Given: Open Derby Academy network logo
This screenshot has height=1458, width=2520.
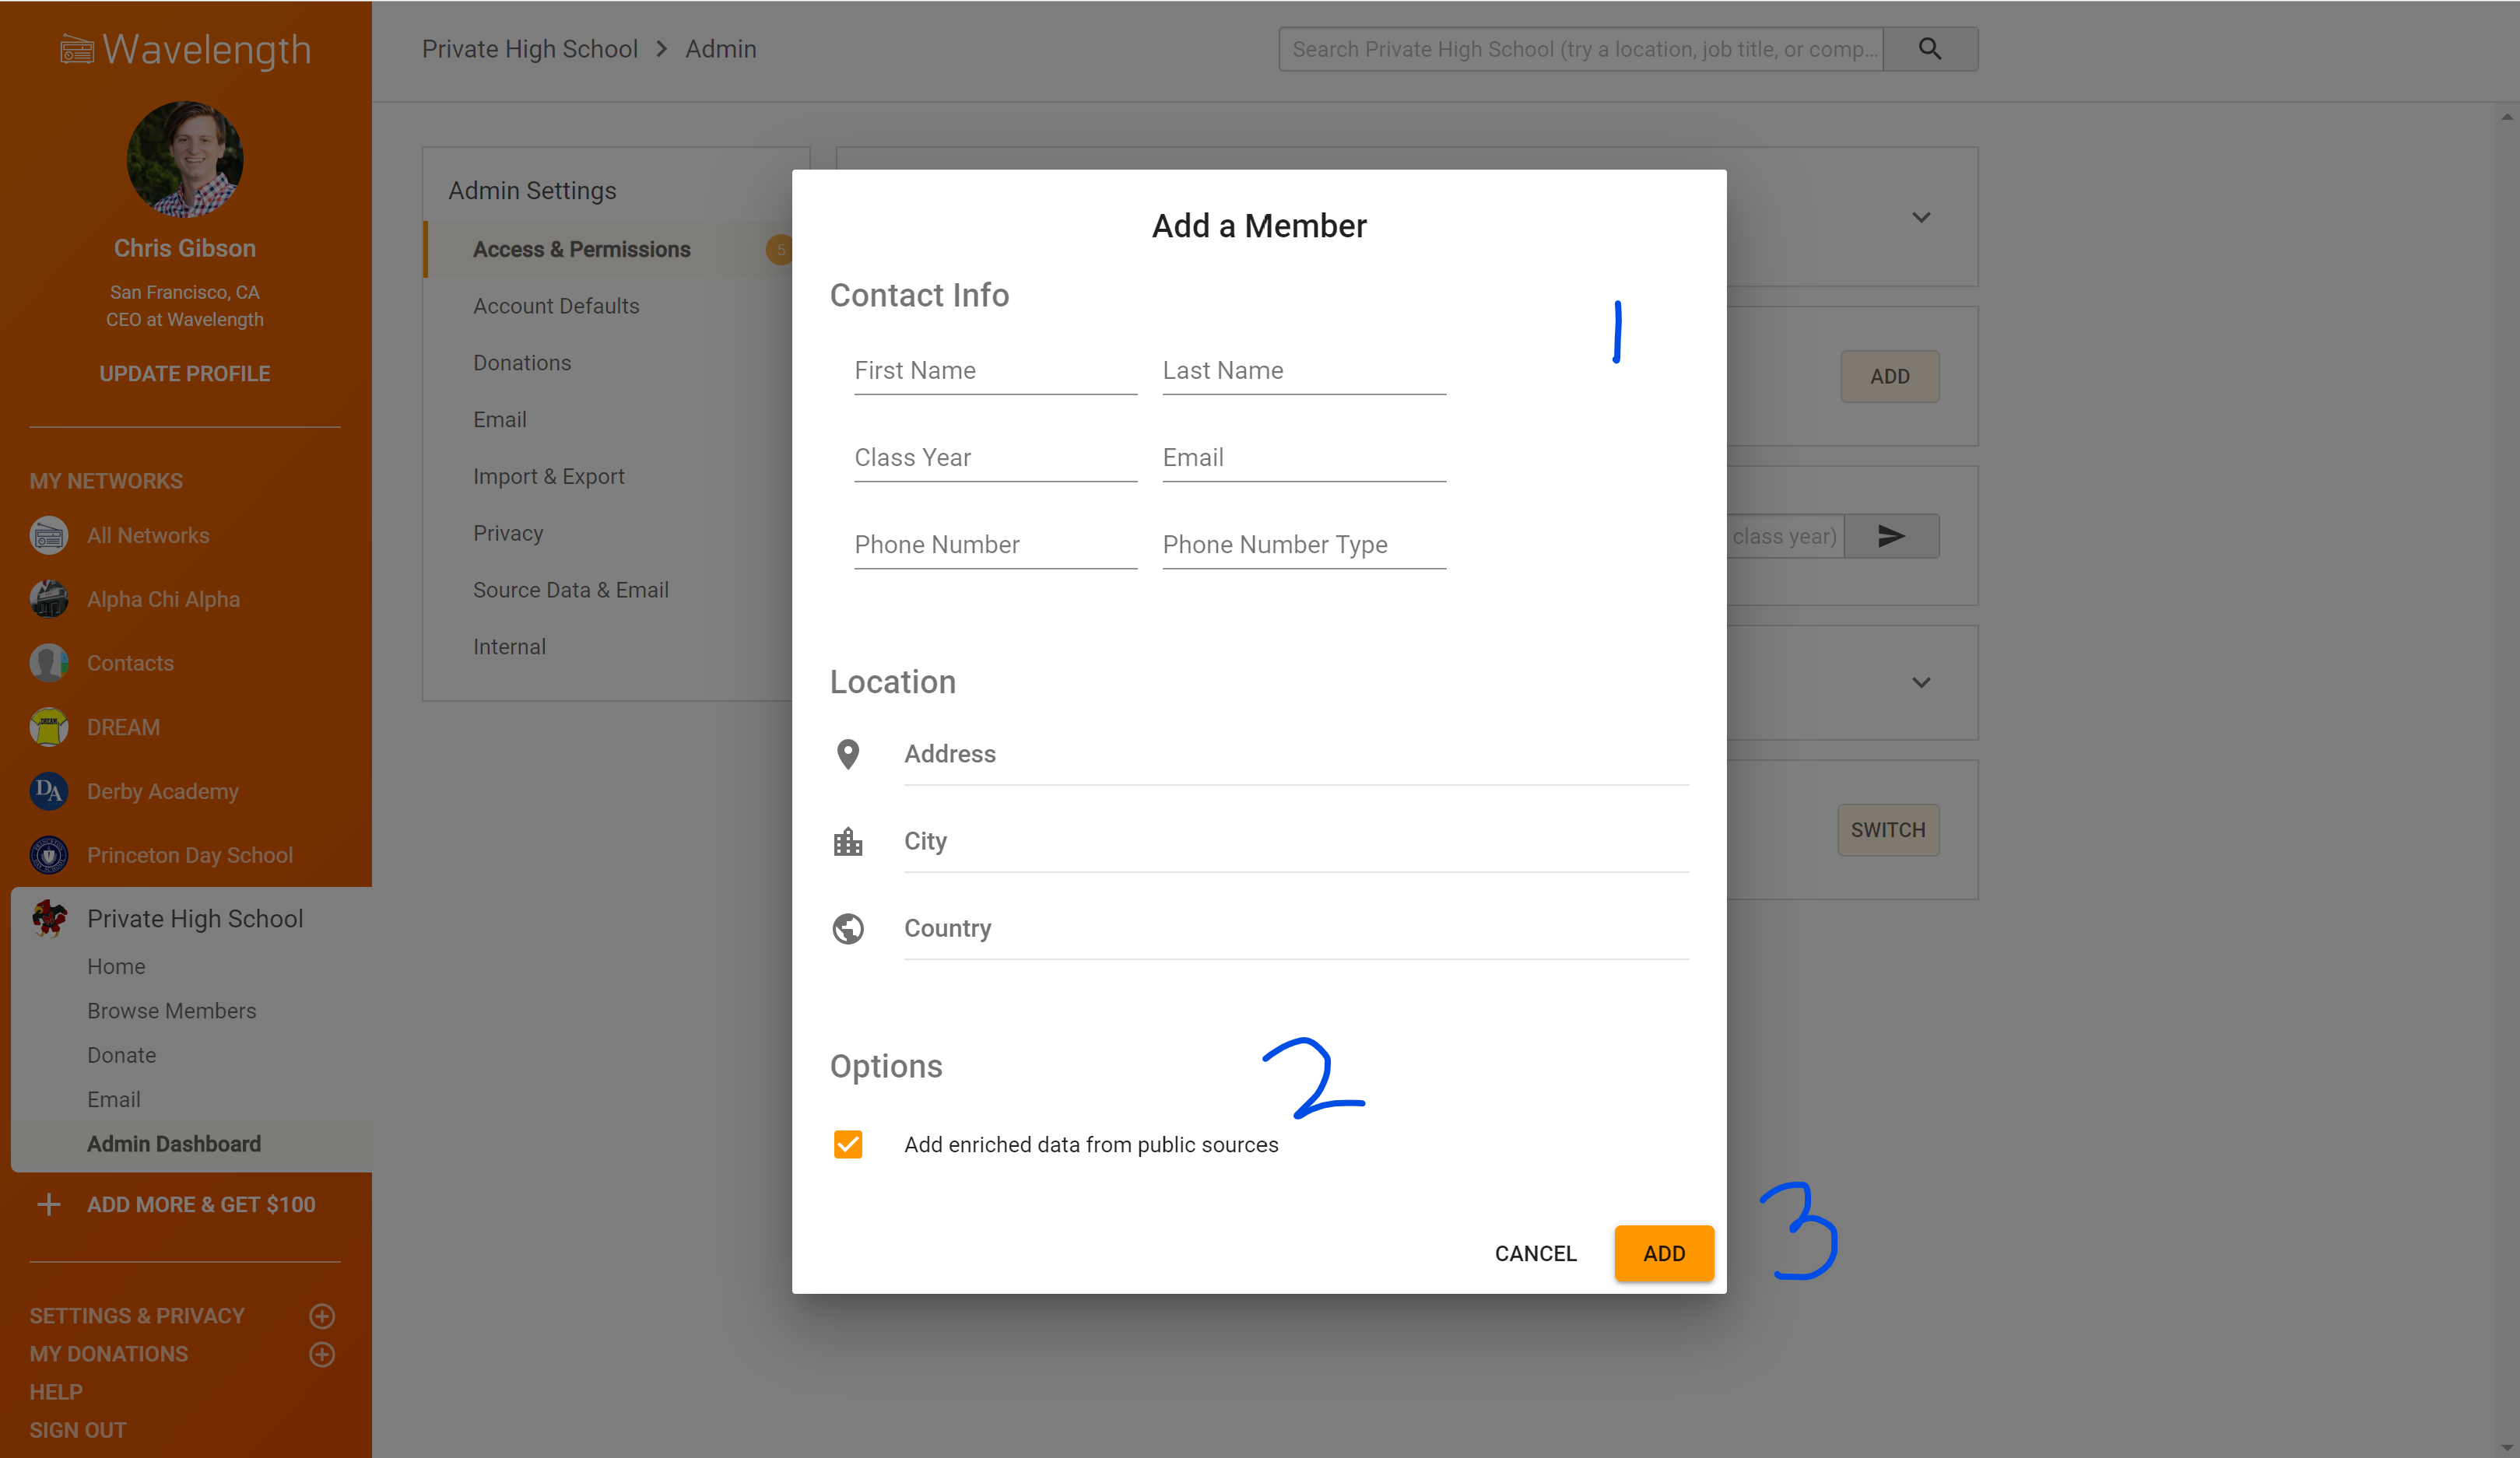Looking at the screenshot, I should tap(48, 791).
